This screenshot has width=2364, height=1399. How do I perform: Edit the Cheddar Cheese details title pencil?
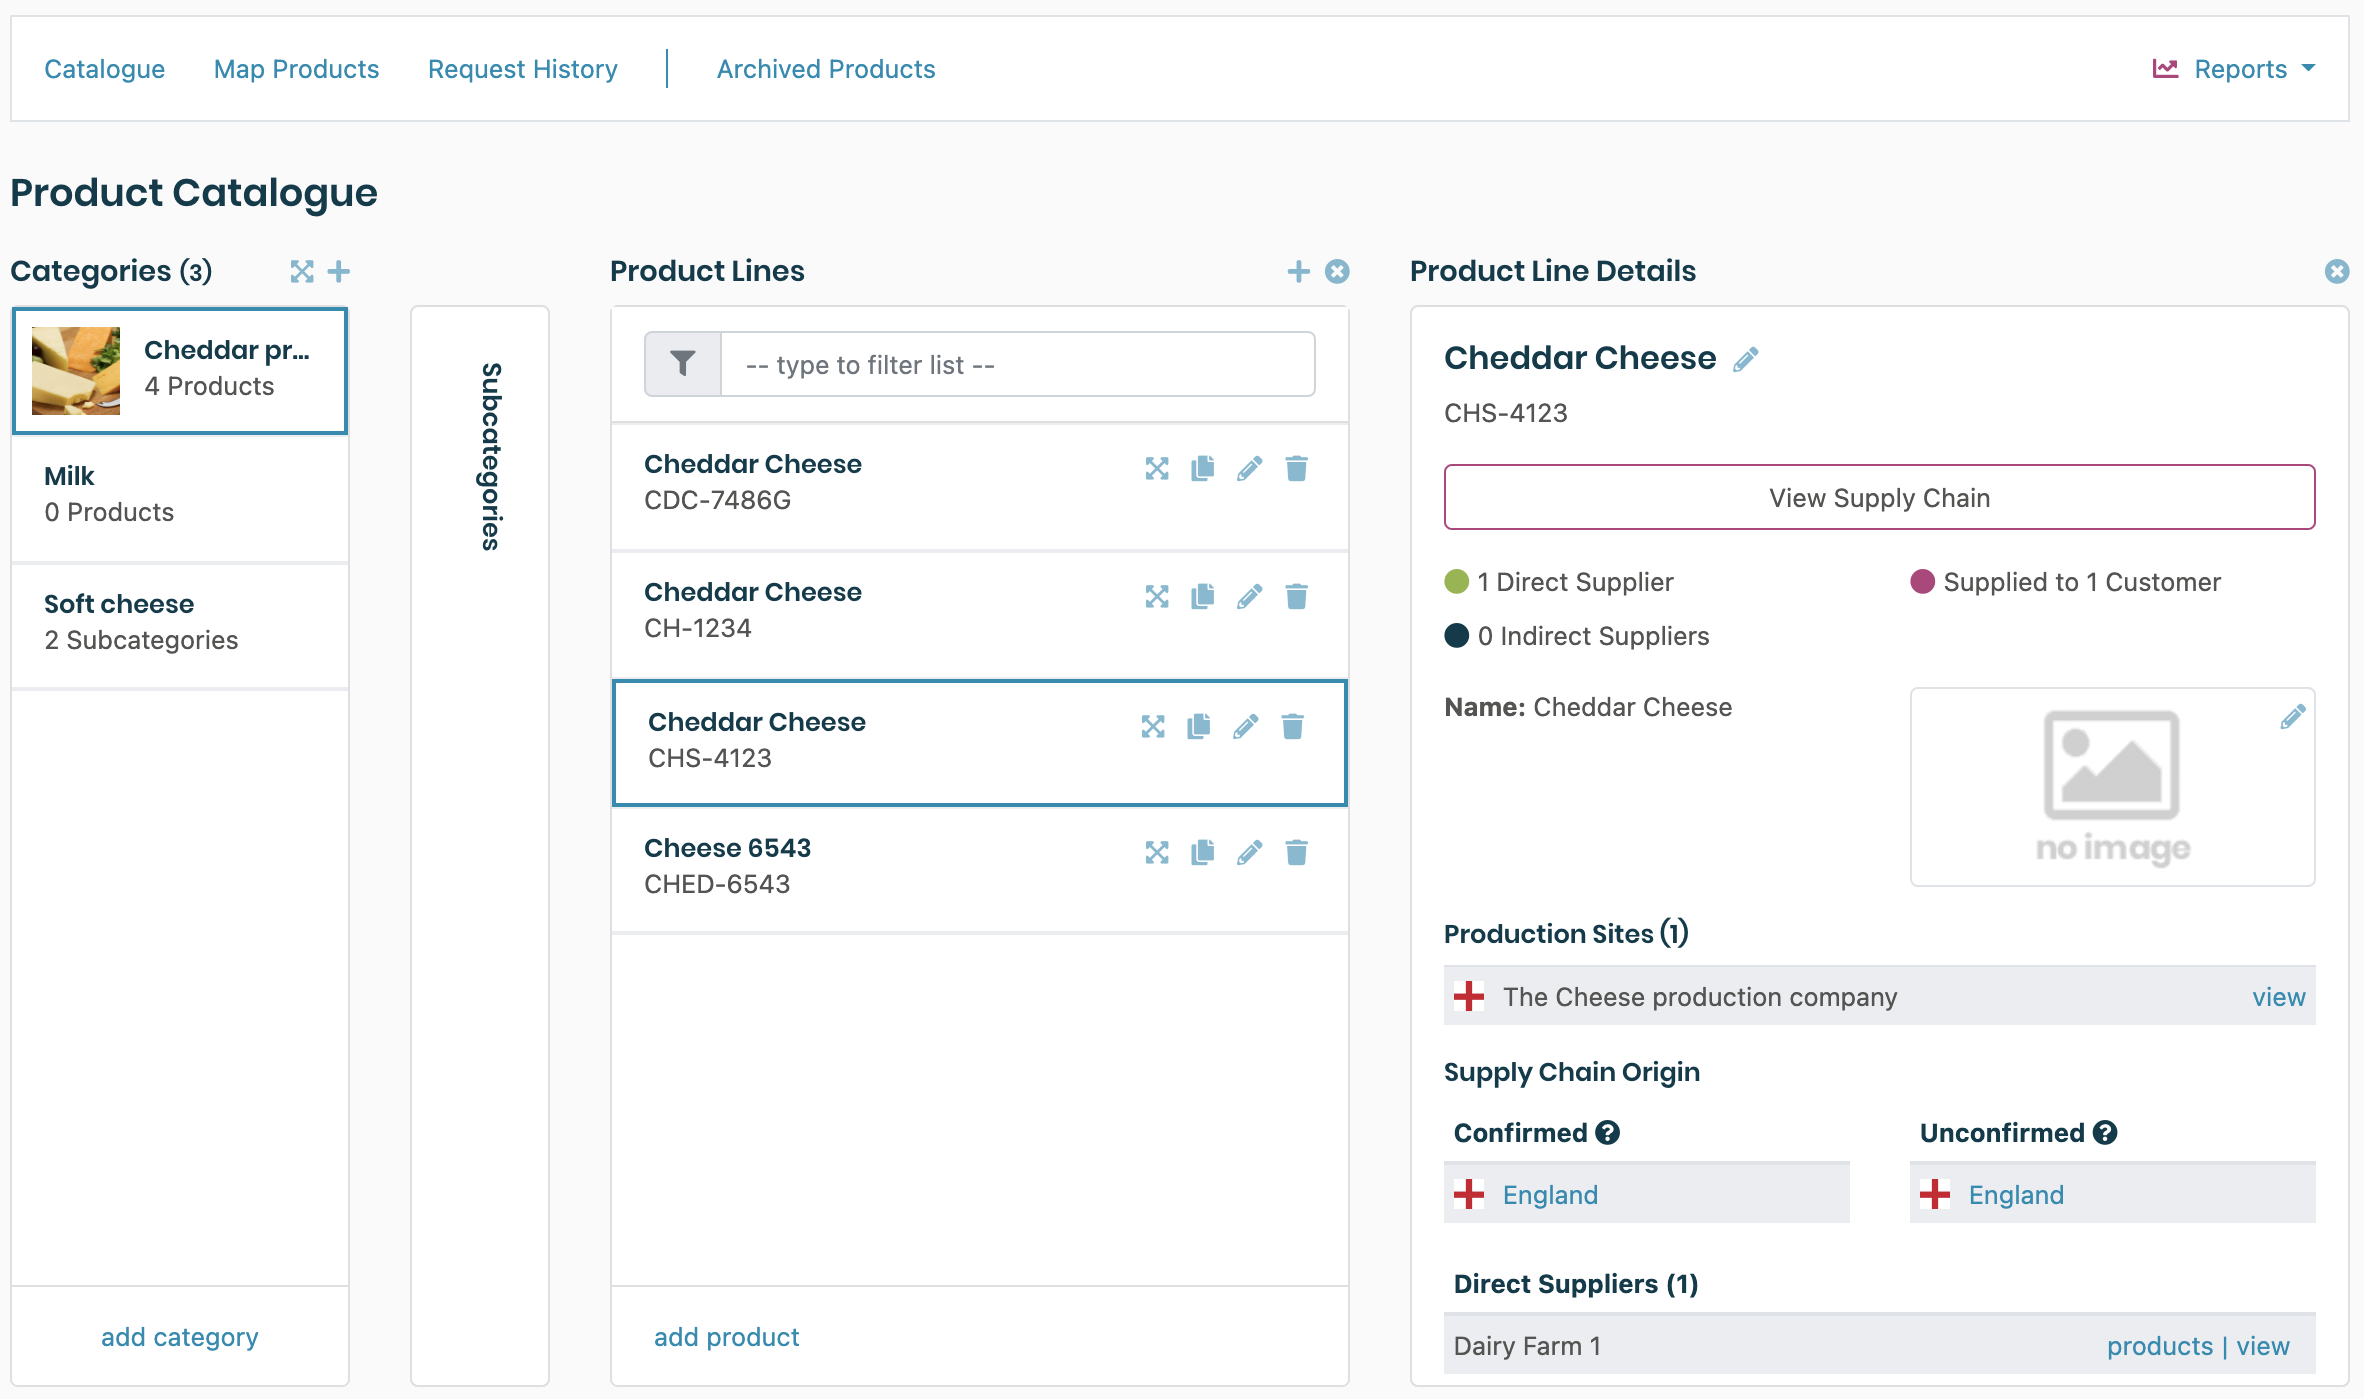1746,360
